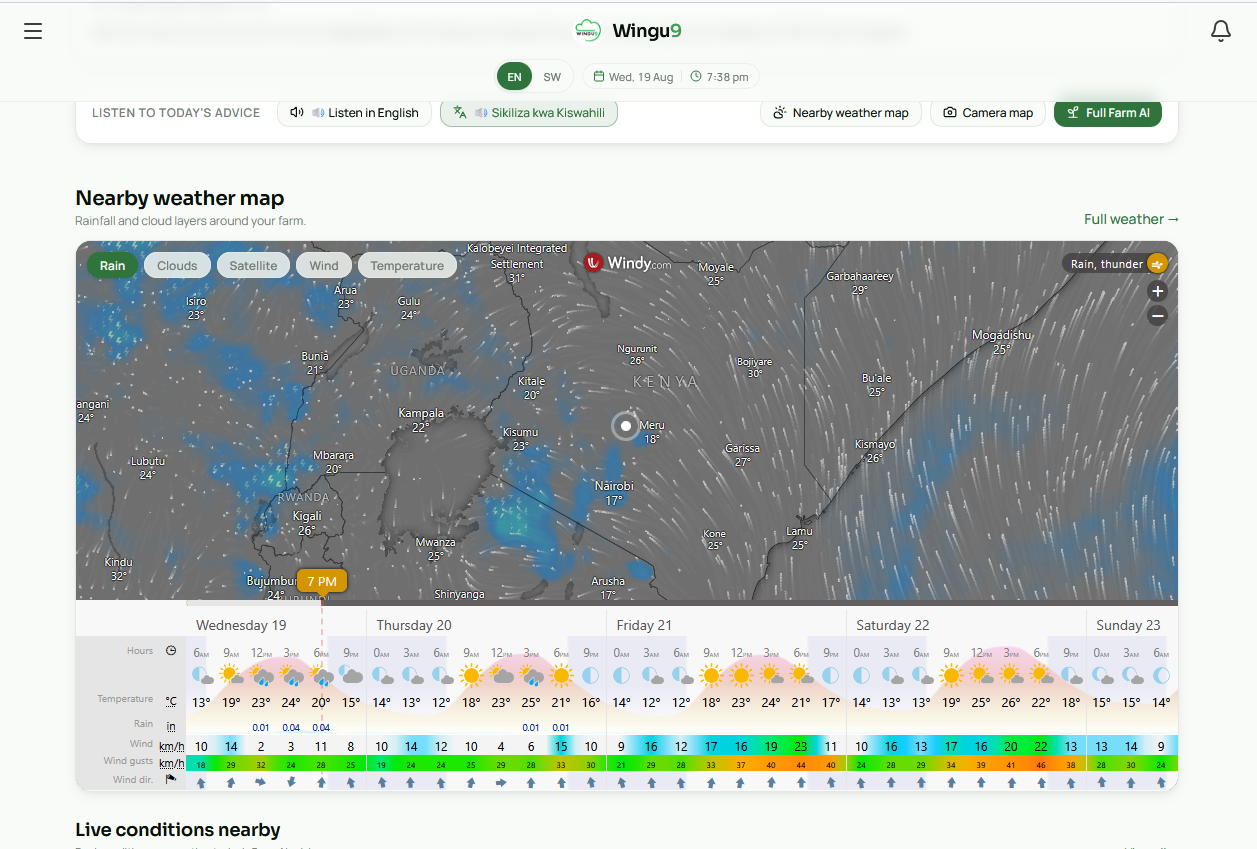Open notifications bell
The width and height of the screenshot is (1257, 849).
[x=1221, y=31]
